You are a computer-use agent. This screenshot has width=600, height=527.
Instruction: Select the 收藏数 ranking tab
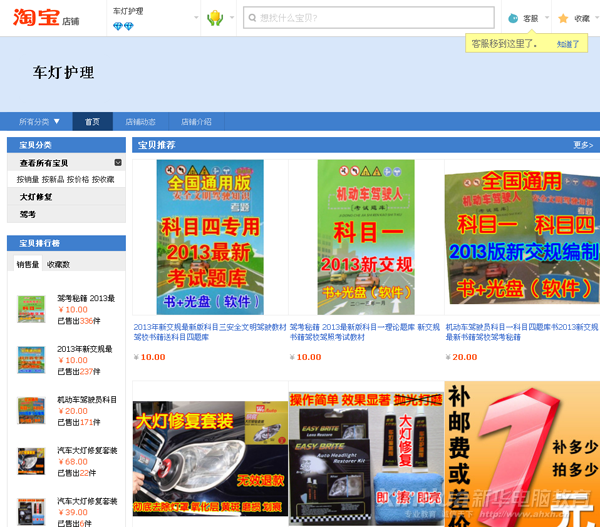[59, 264]
